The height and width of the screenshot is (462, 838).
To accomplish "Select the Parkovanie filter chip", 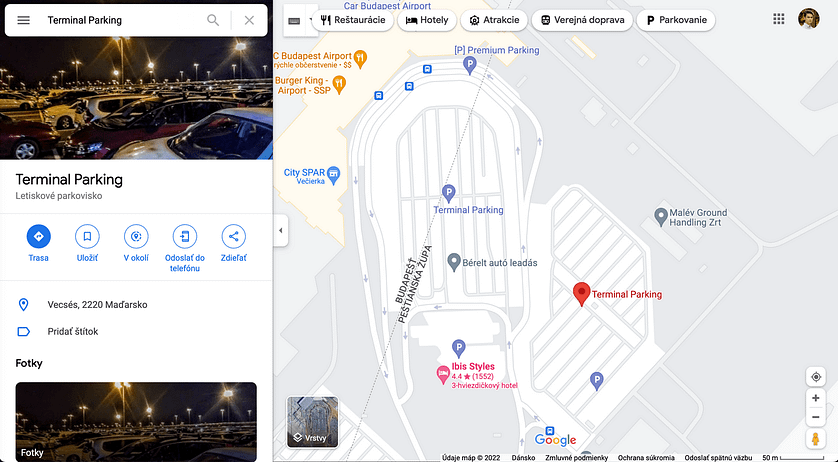I will click(x=676, y=20).
